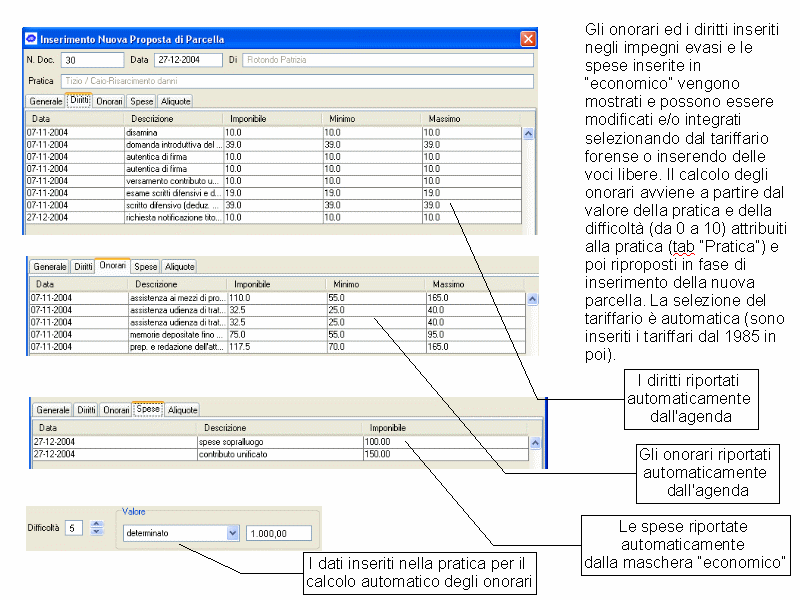Screen dimensions: 800x600
Task: Sort Diritti table by Descrizione column header
Action: click(173, 119)
